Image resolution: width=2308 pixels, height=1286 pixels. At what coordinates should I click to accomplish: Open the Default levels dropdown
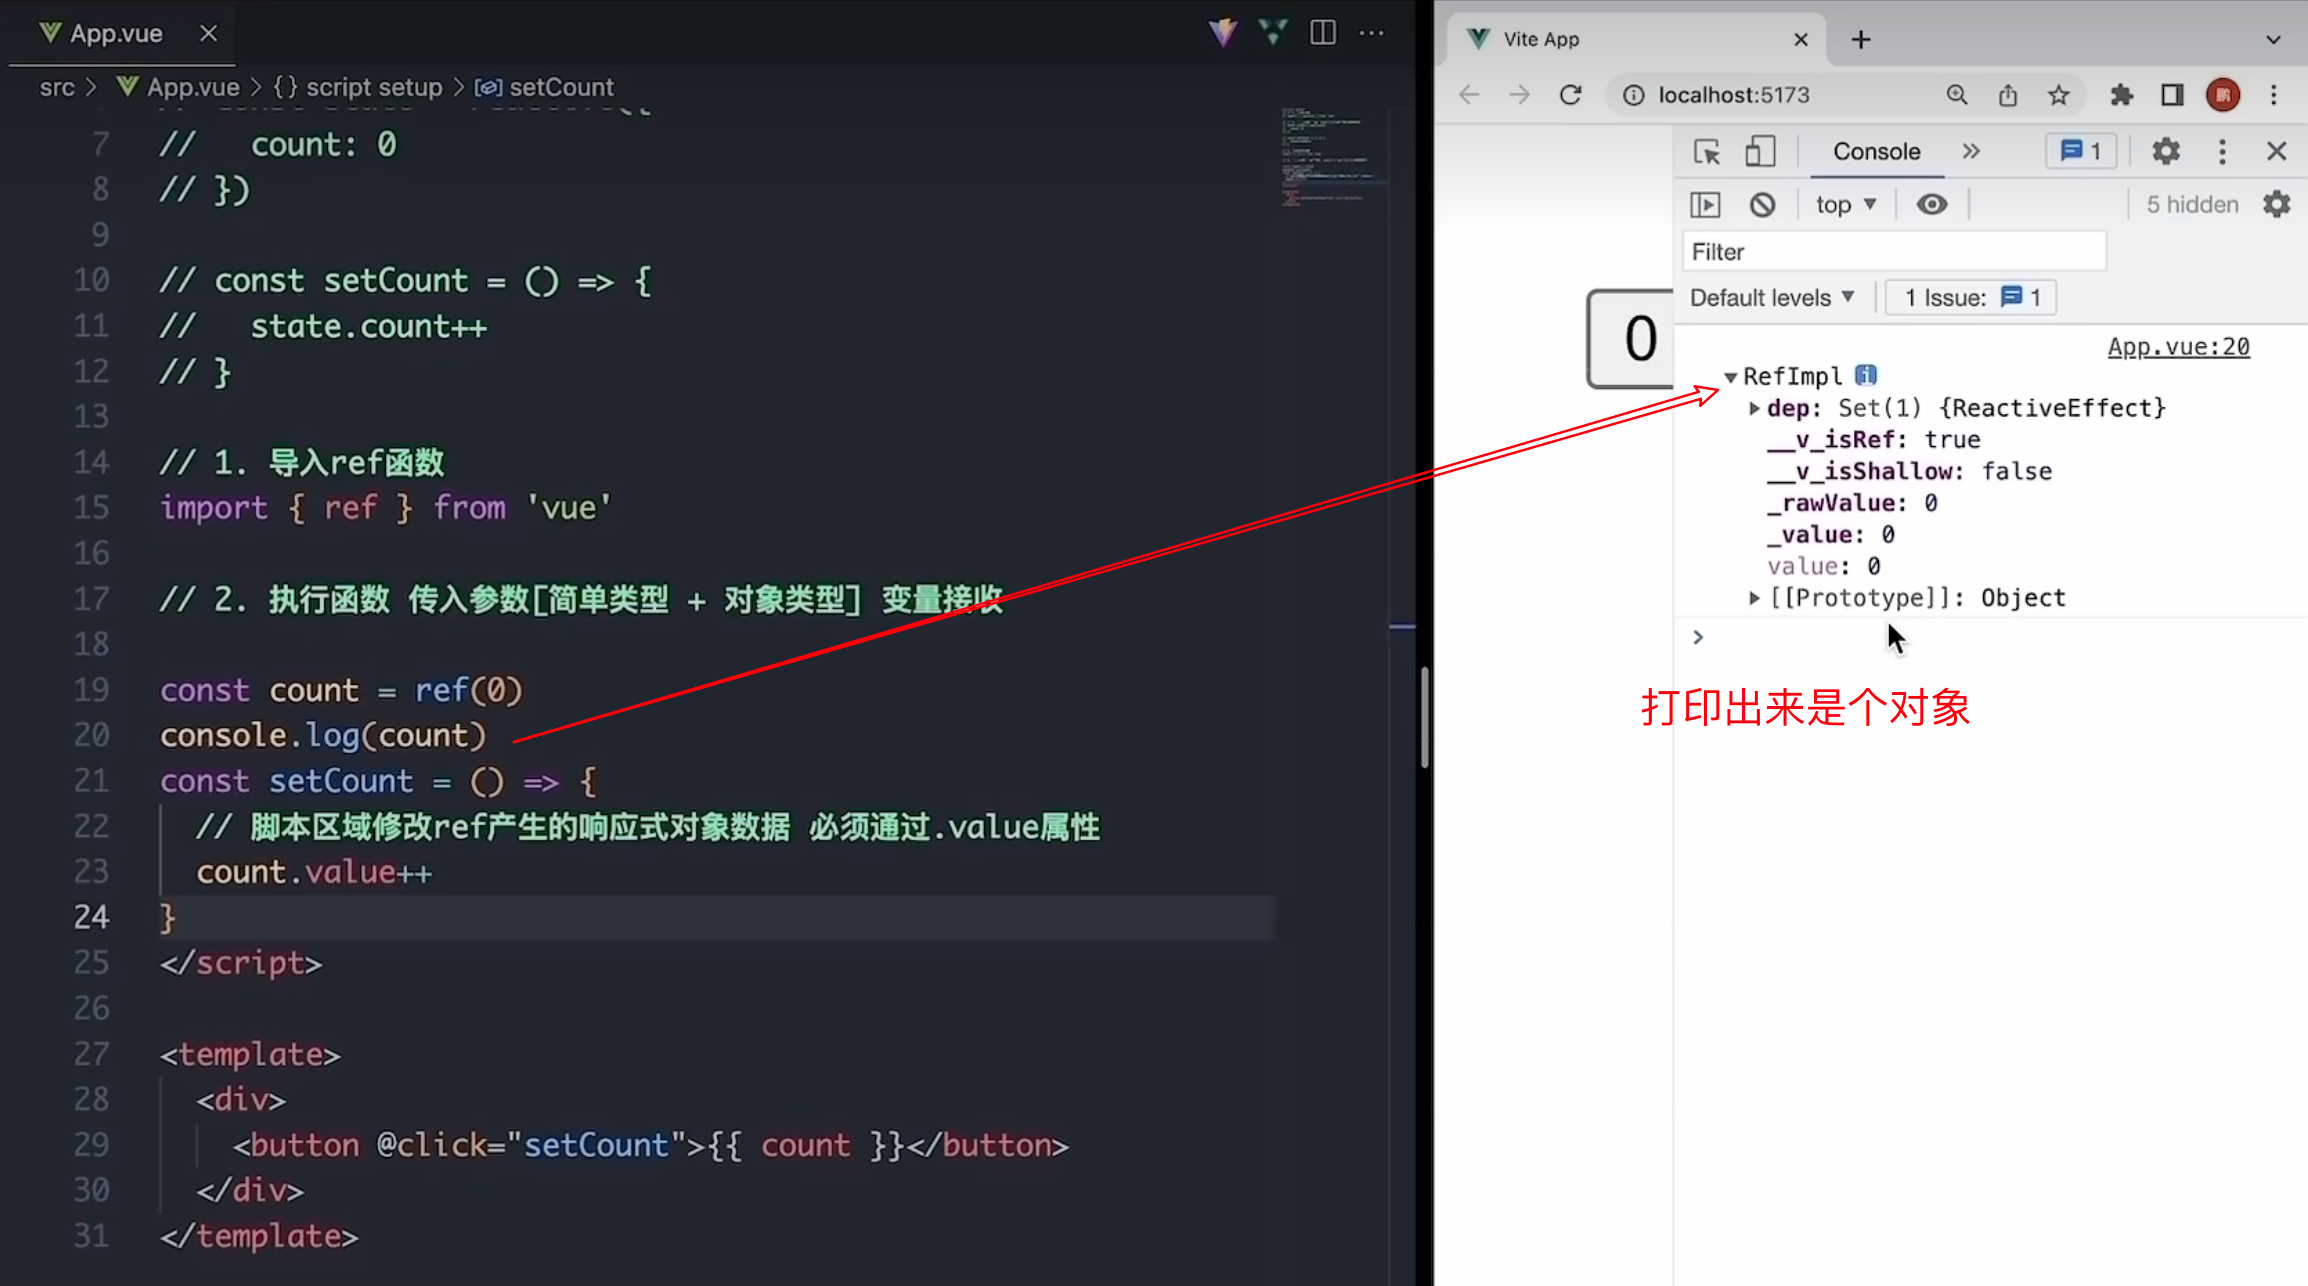[1772, 297]
